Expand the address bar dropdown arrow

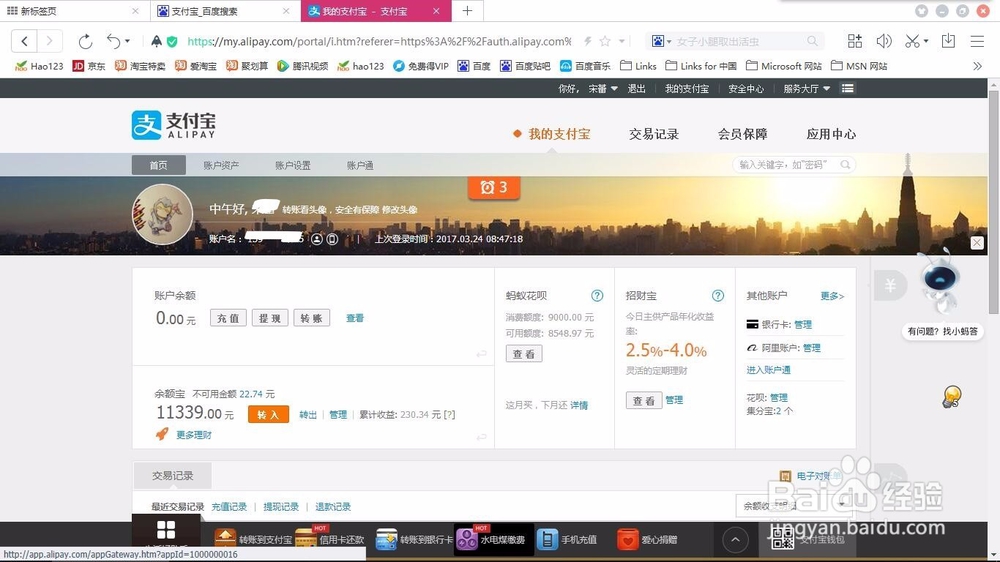pyautogui.click(x=622, y=41)
